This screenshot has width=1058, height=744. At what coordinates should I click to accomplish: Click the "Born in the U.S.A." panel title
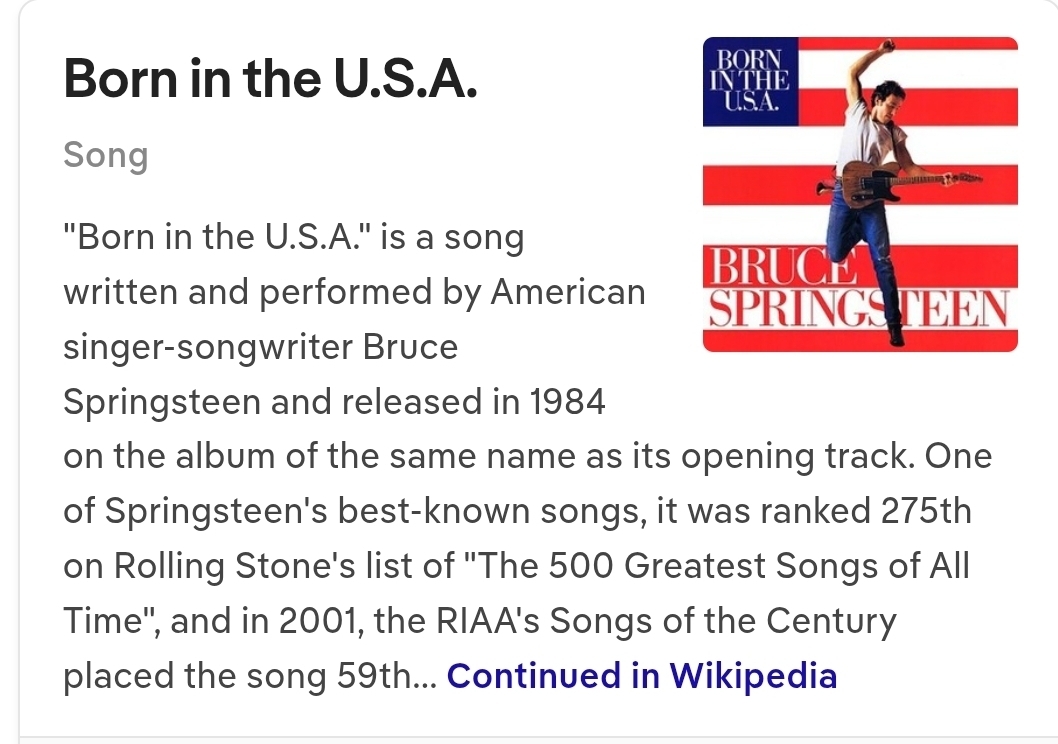pyautogui.click(x=270, y=81)
